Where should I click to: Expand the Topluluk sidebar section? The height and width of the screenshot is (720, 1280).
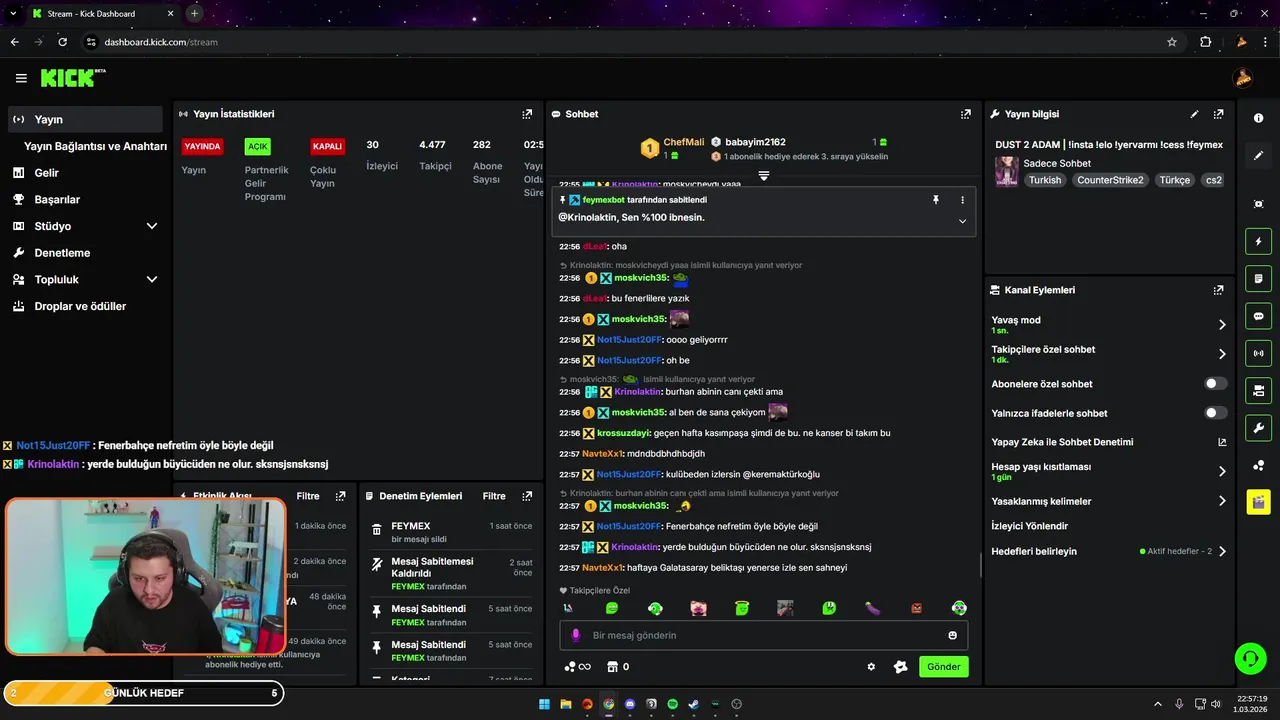point(152,280)
